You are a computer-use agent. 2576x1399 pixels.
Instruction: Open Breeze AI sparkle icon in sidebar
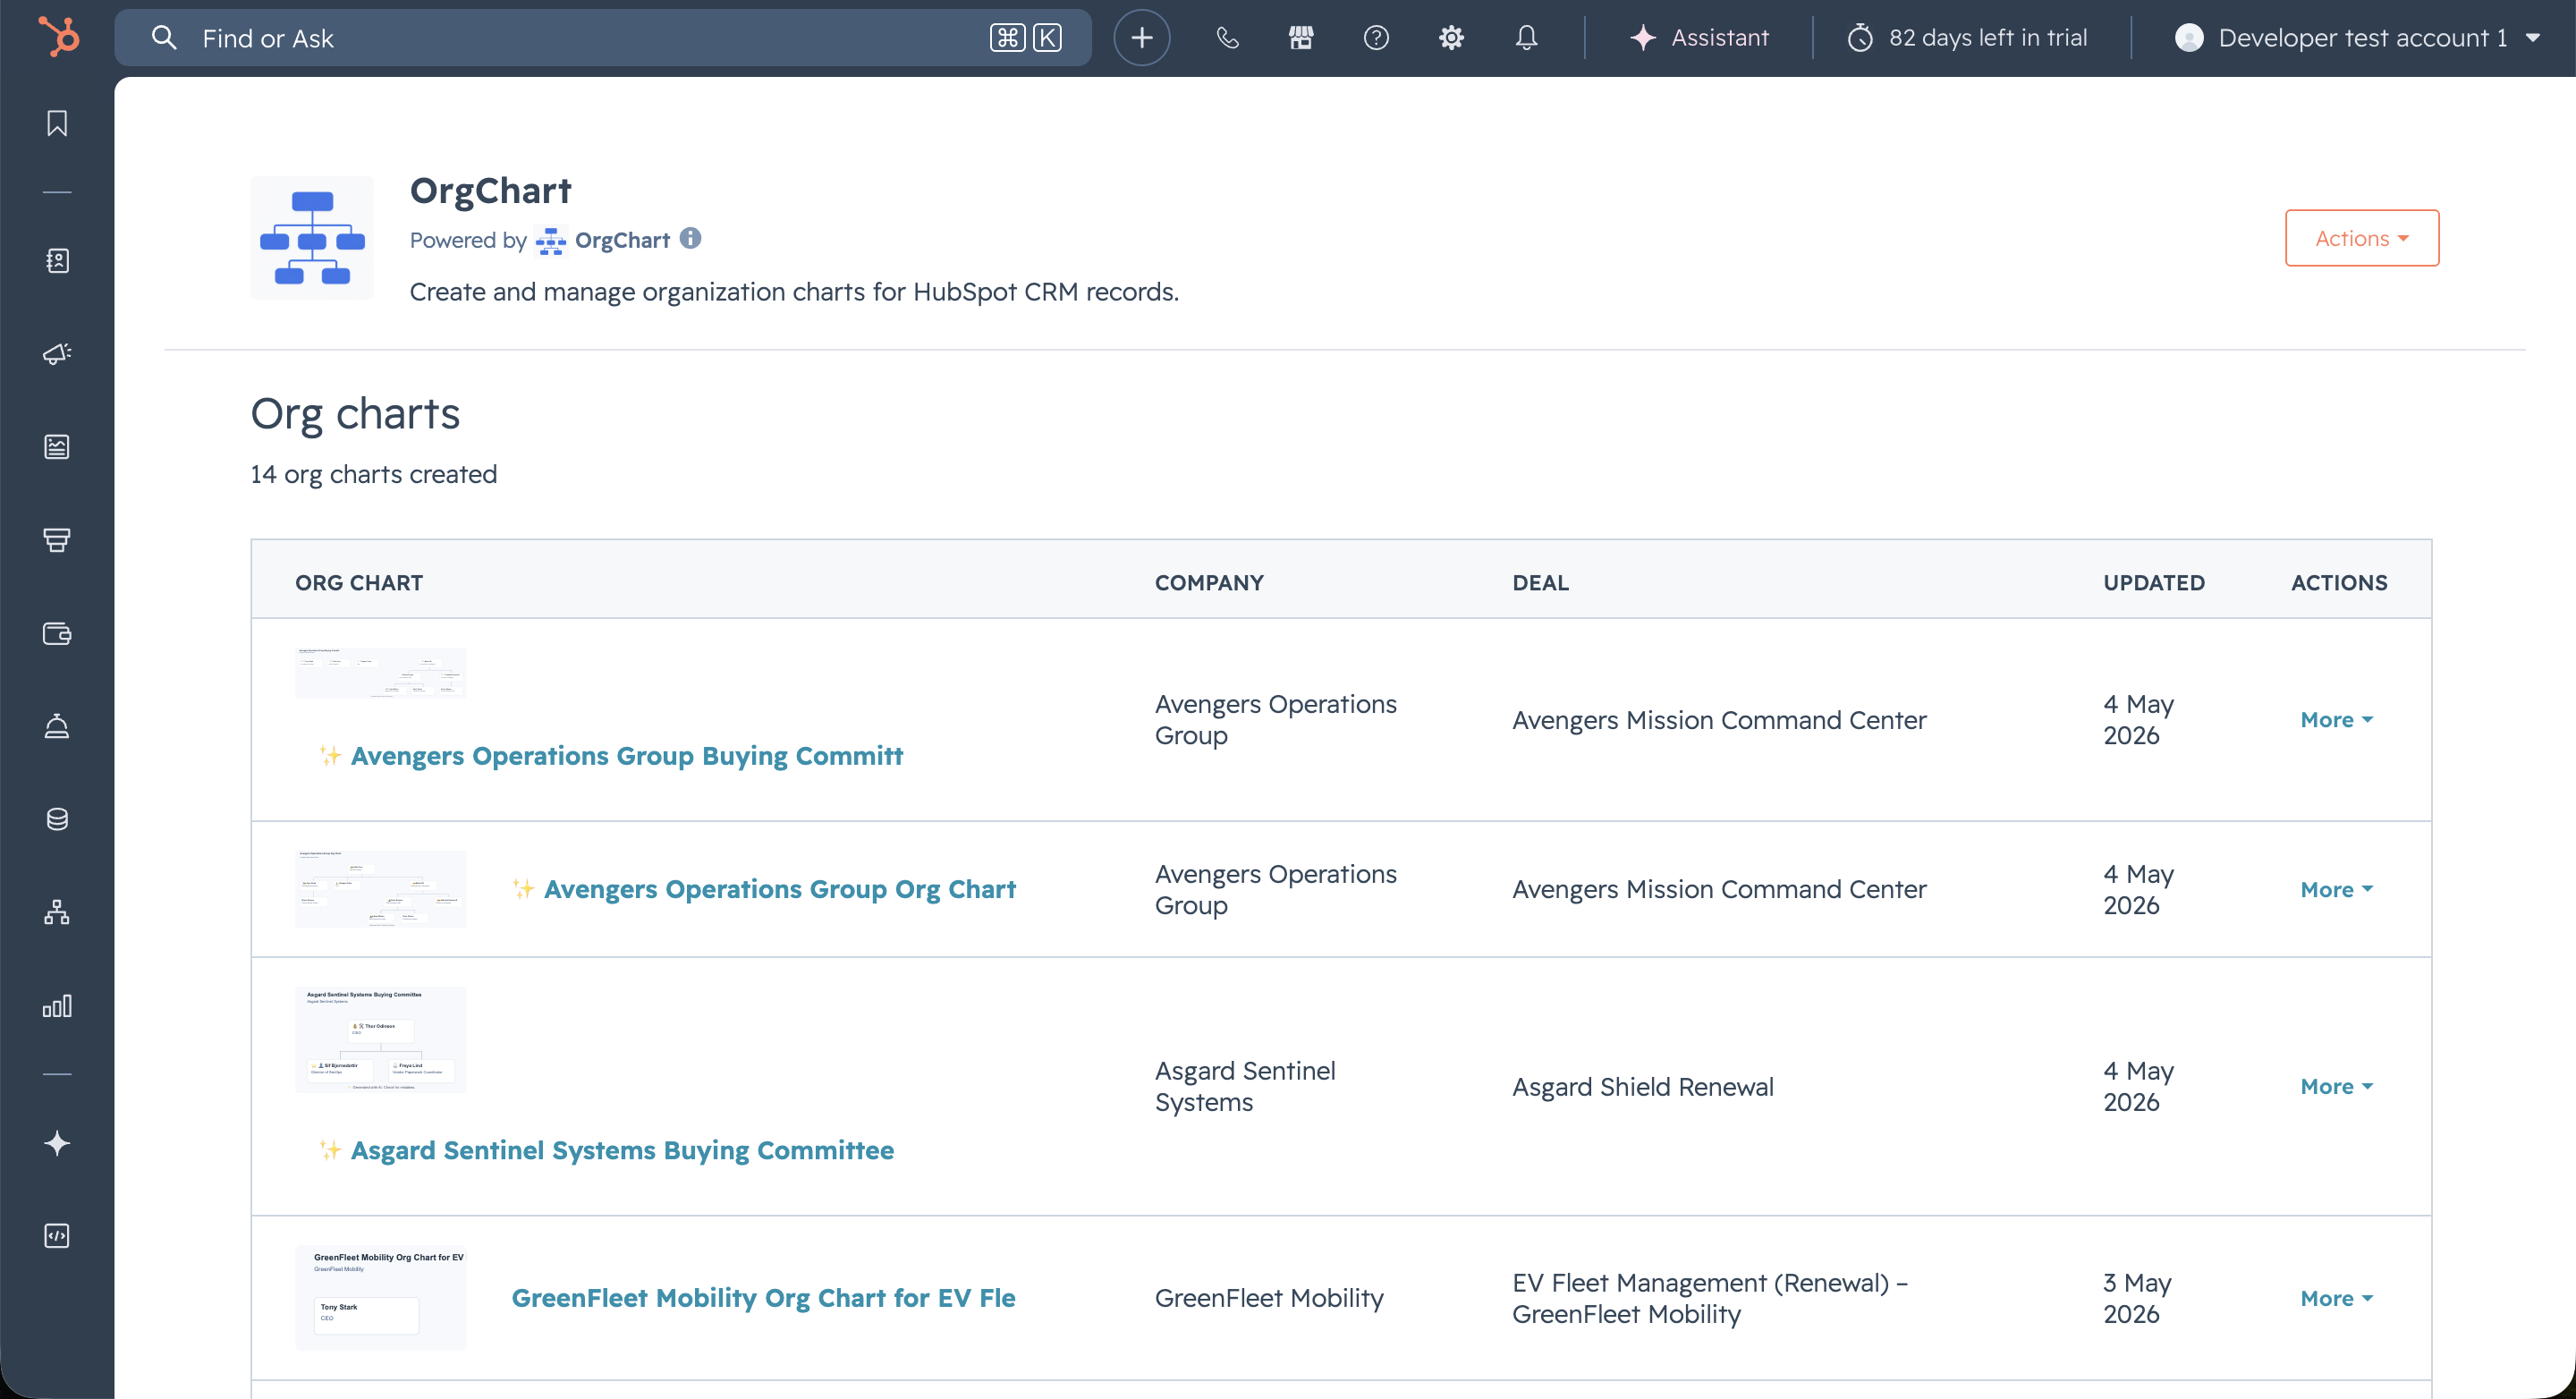(x=57, y=1143)
